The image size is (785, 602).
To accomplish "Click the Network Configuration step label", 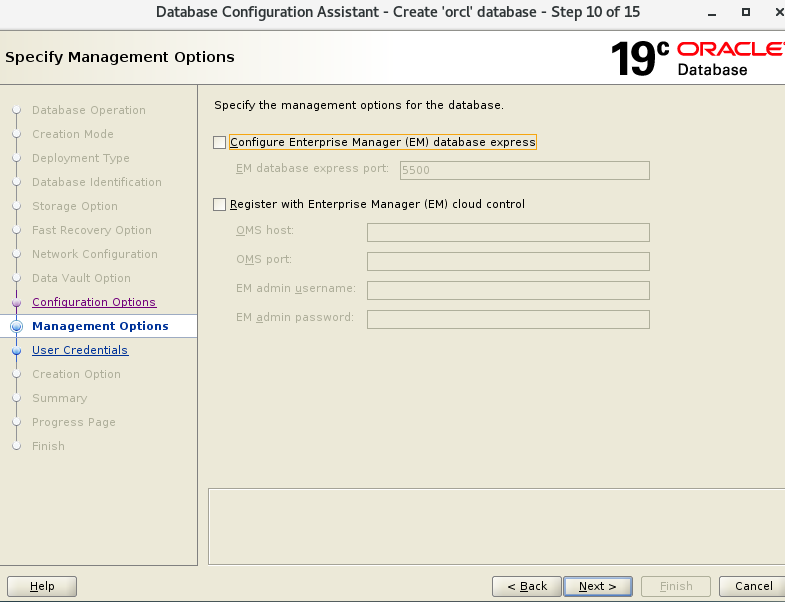I will coord(95,254).
